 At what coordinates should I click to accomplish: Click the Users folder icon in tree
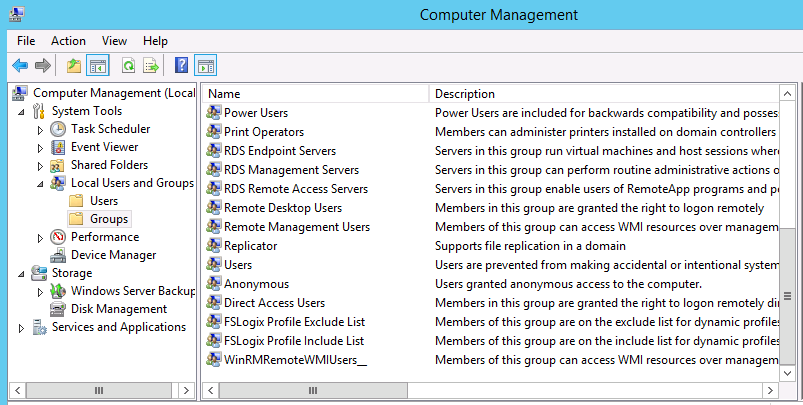click(x=76, y=201)
